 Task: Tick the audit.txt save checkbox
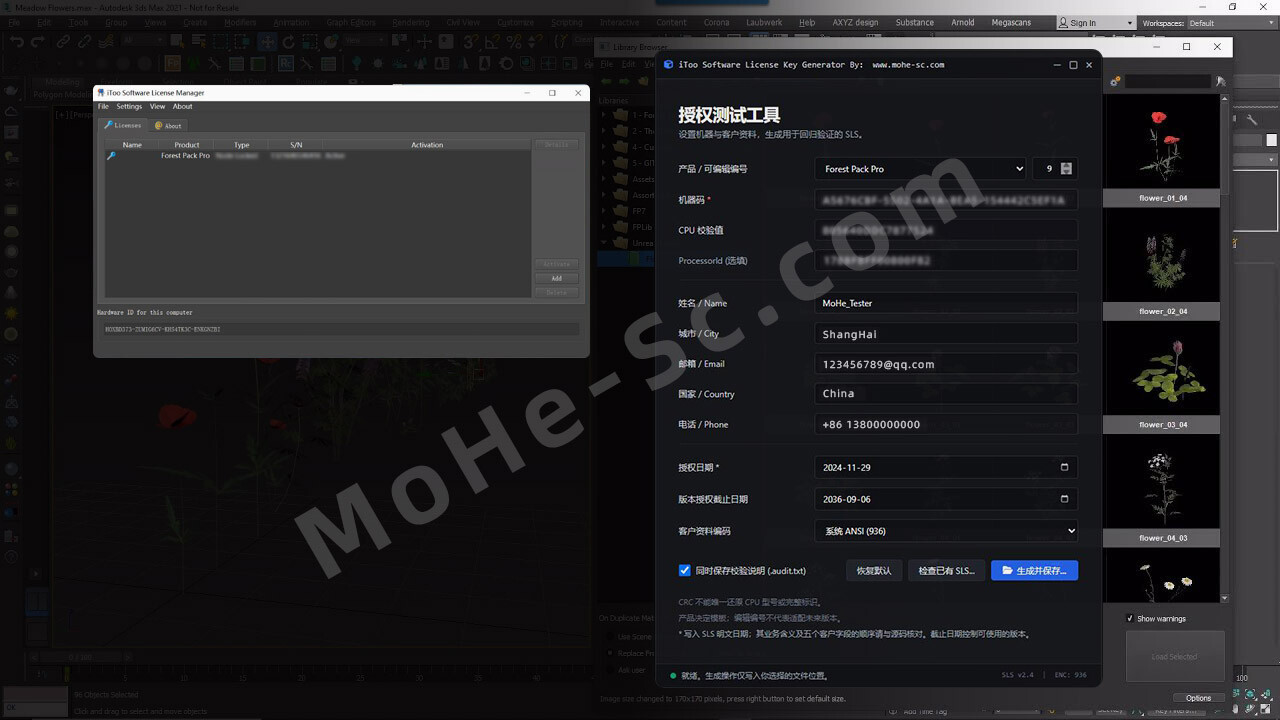click(685, 570)
